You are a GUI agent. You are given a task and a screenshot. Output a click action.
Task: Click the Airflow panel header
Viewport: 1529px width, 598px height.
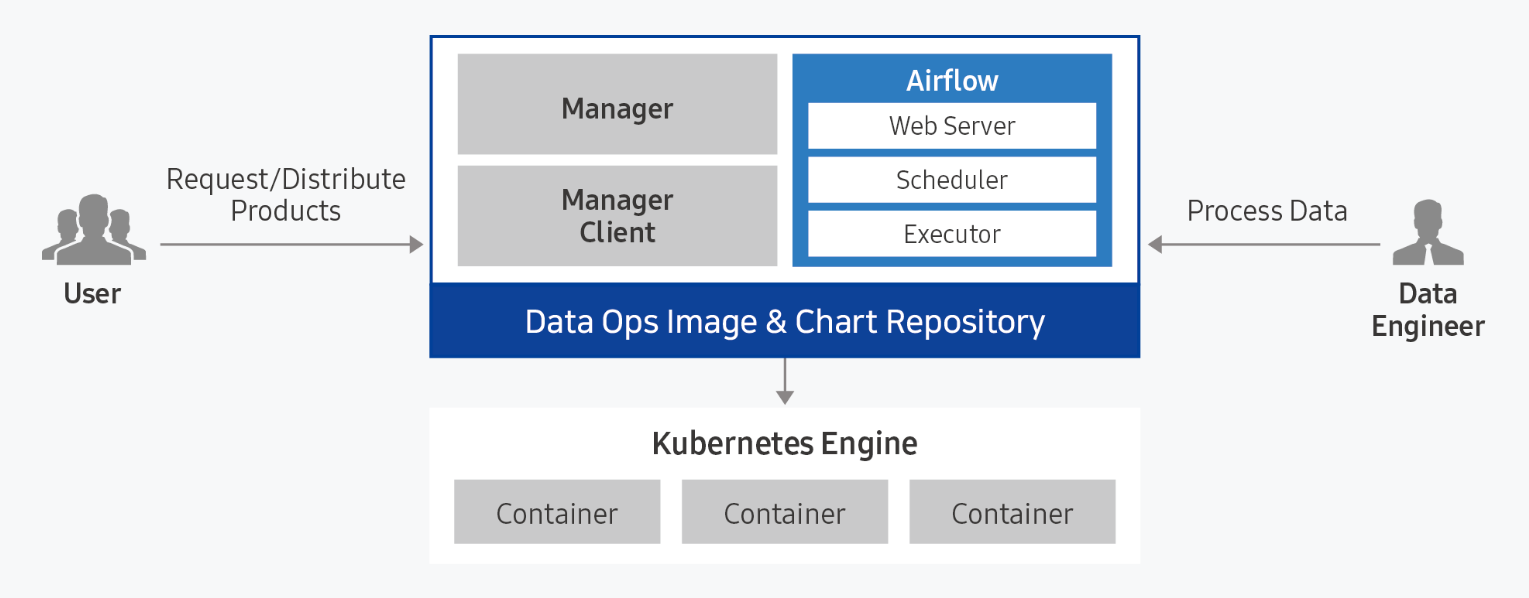(951, 80)
